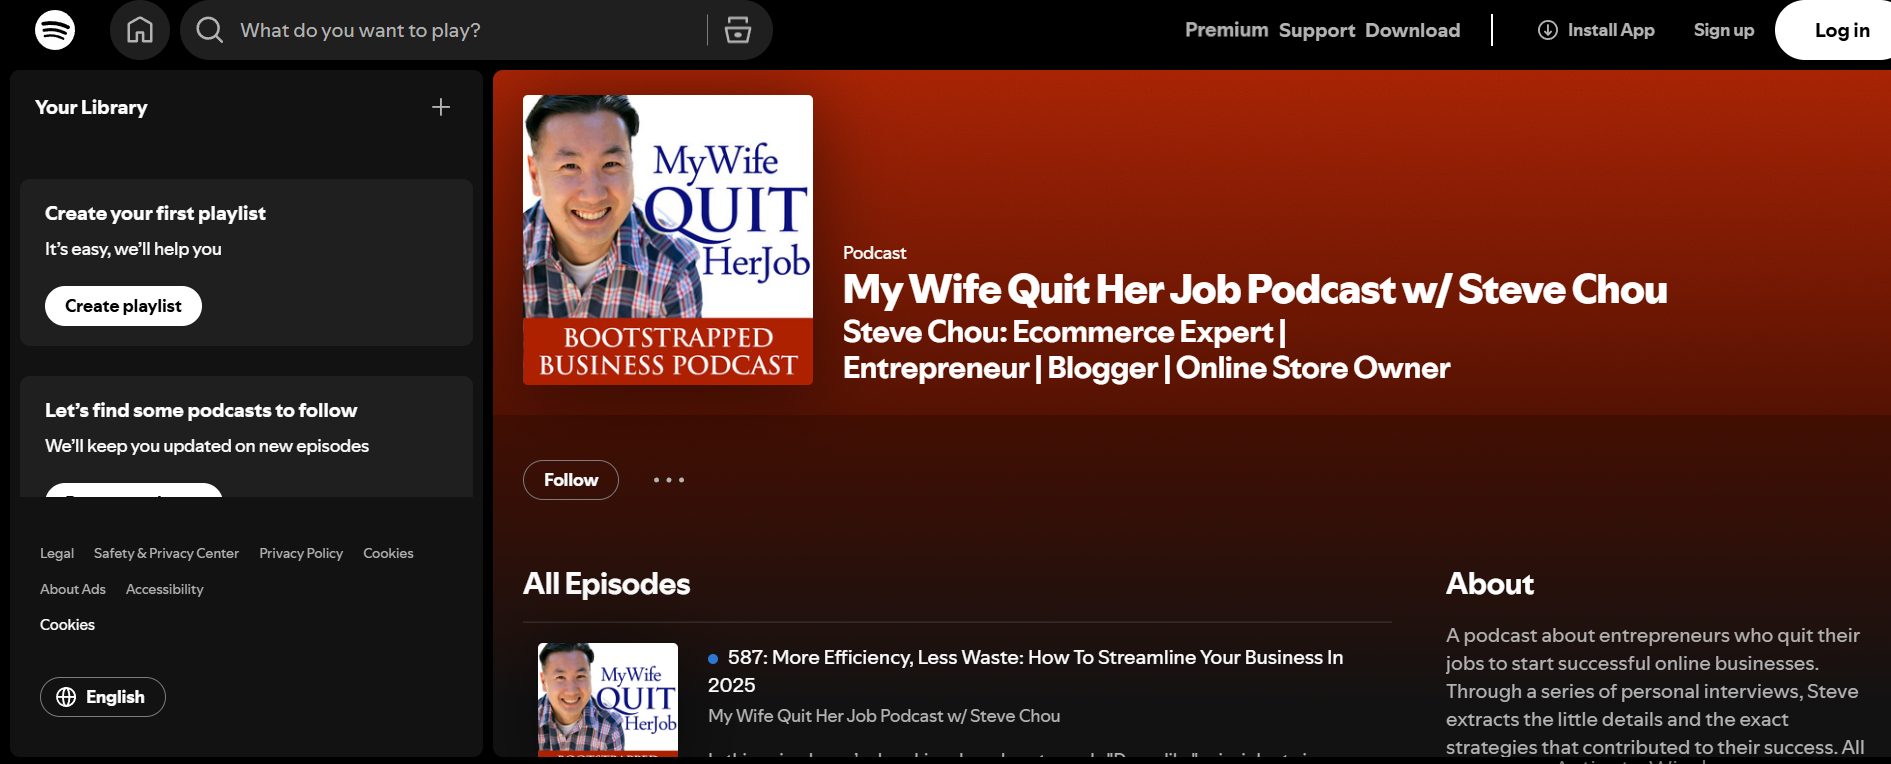This screenshot has height=764, width=1891.
Task: Open the About Ads link
Action: (x=73, y=589)
